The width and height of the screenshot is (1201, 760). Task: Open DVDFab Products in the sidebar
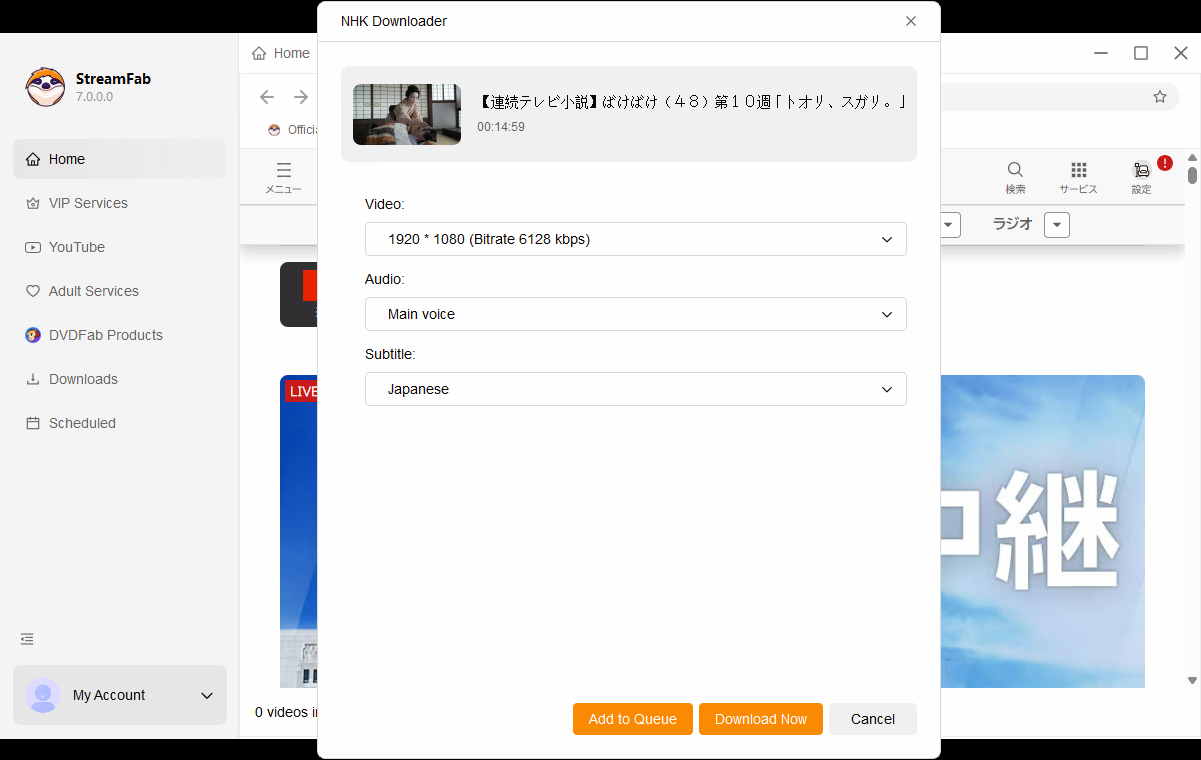[x=105, y=335]
